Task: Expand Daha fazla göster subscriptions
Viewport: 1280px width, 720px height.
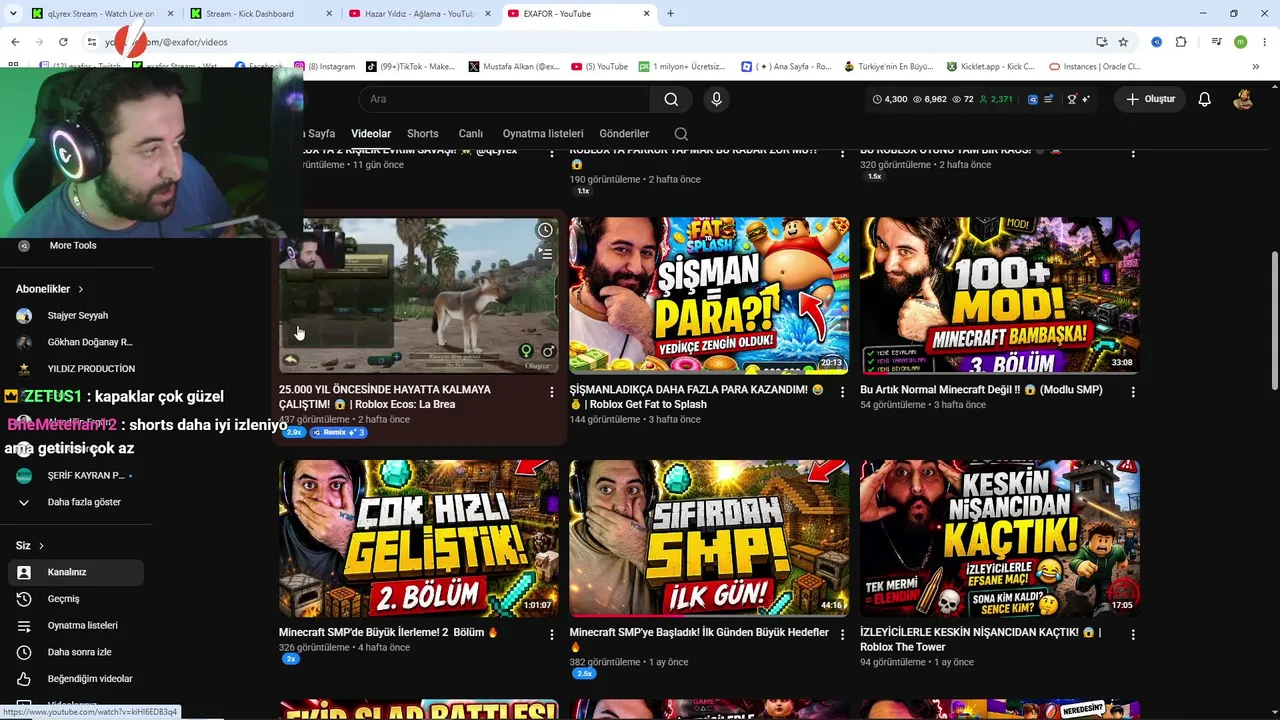Action: [75, 502]
